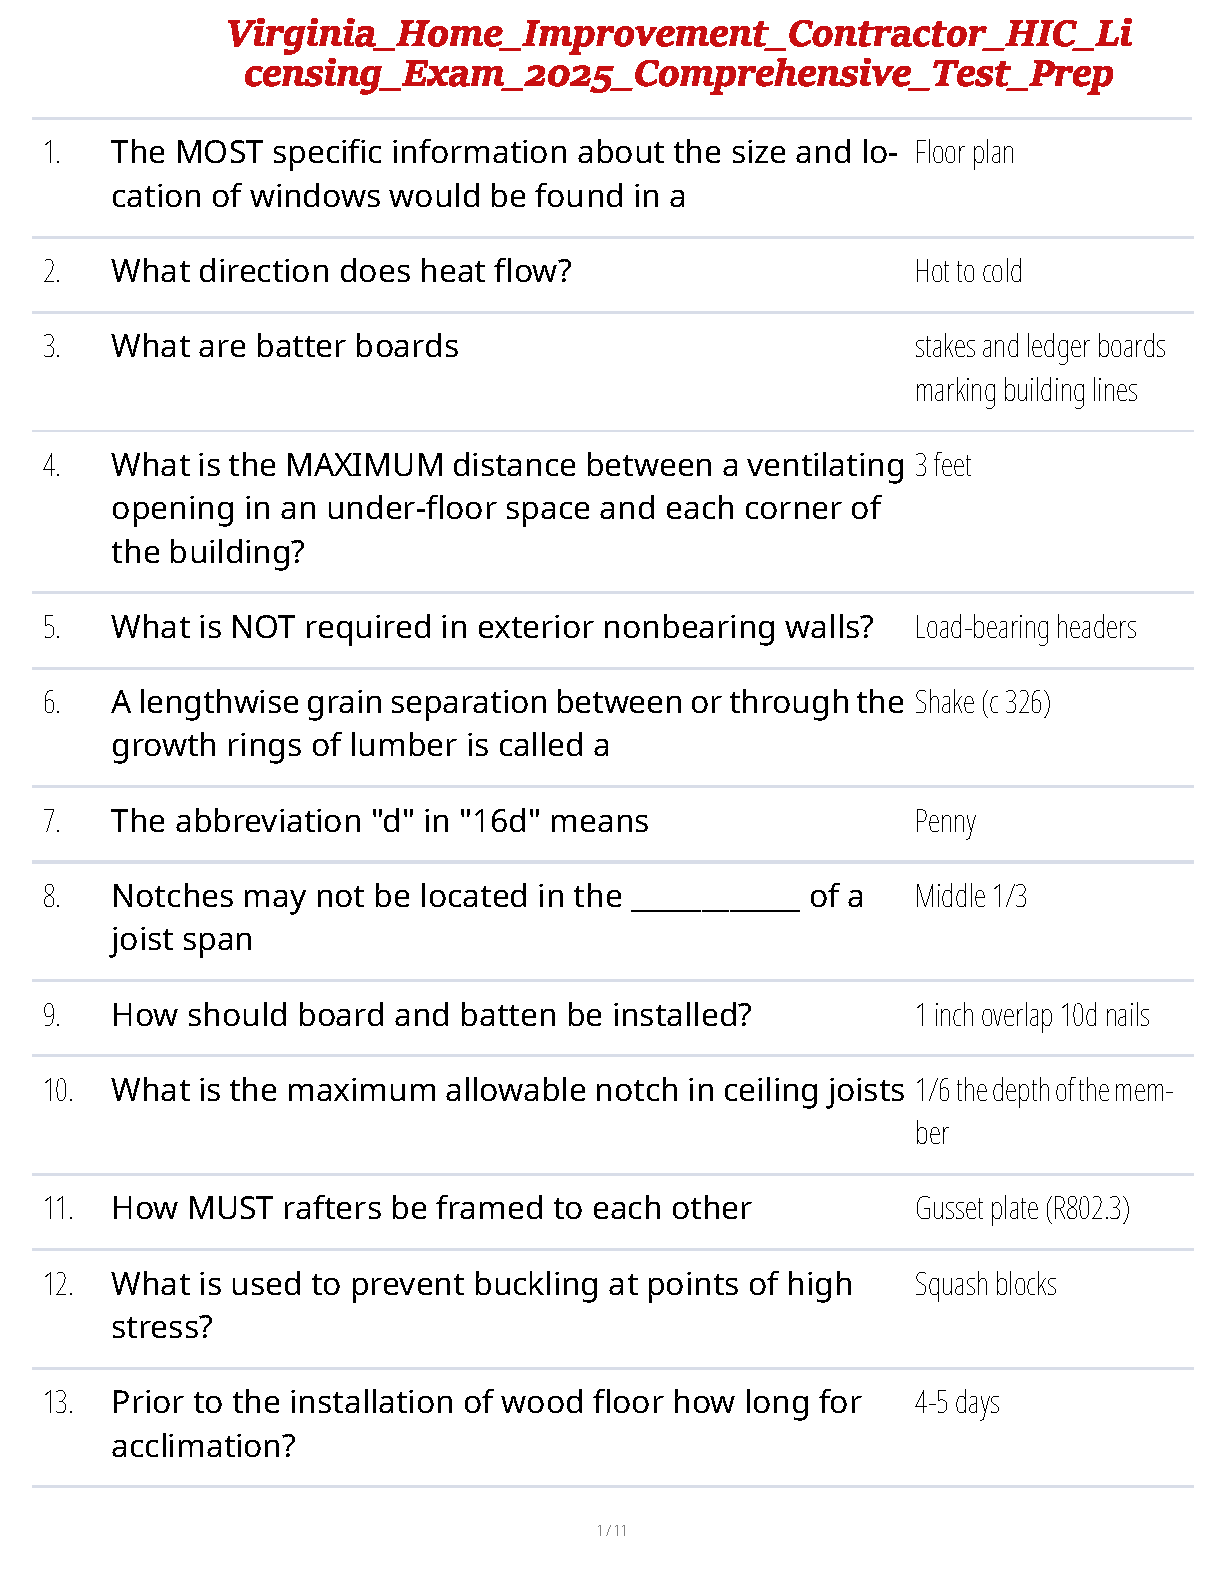Click the 'Gusset plate (R802.3)' answer

1022,1209
